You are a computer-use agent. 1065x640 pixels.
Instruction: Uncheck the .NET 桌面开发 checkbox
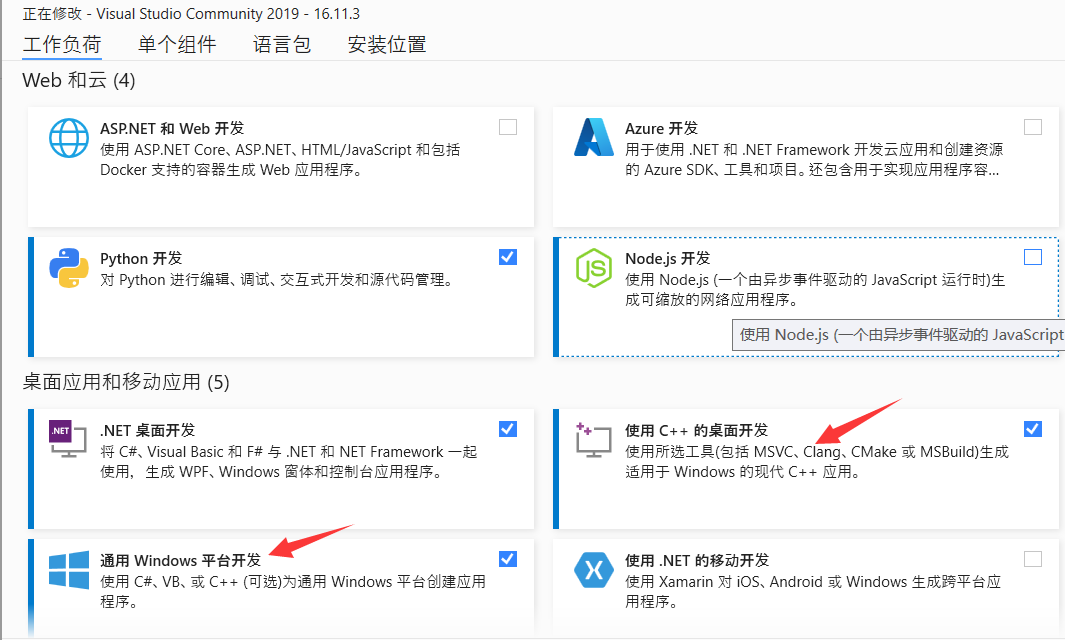[x=508, y=429]
